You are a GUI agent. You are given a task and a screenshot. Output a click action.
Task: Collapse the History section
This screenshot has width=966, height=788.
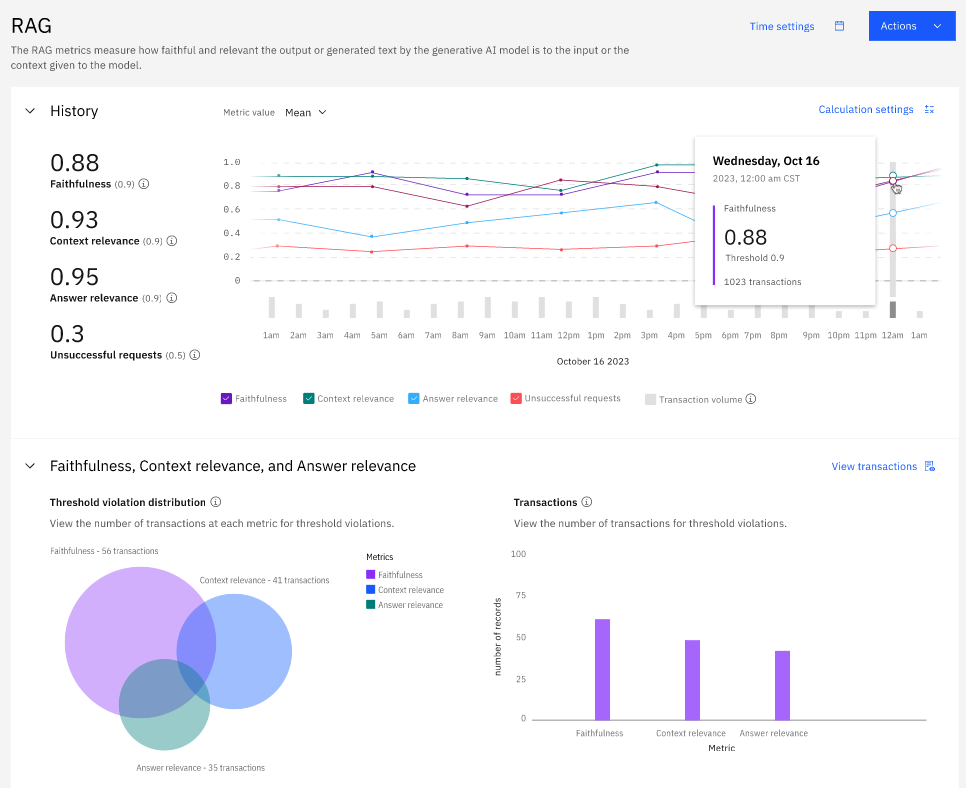coord(30,111)
